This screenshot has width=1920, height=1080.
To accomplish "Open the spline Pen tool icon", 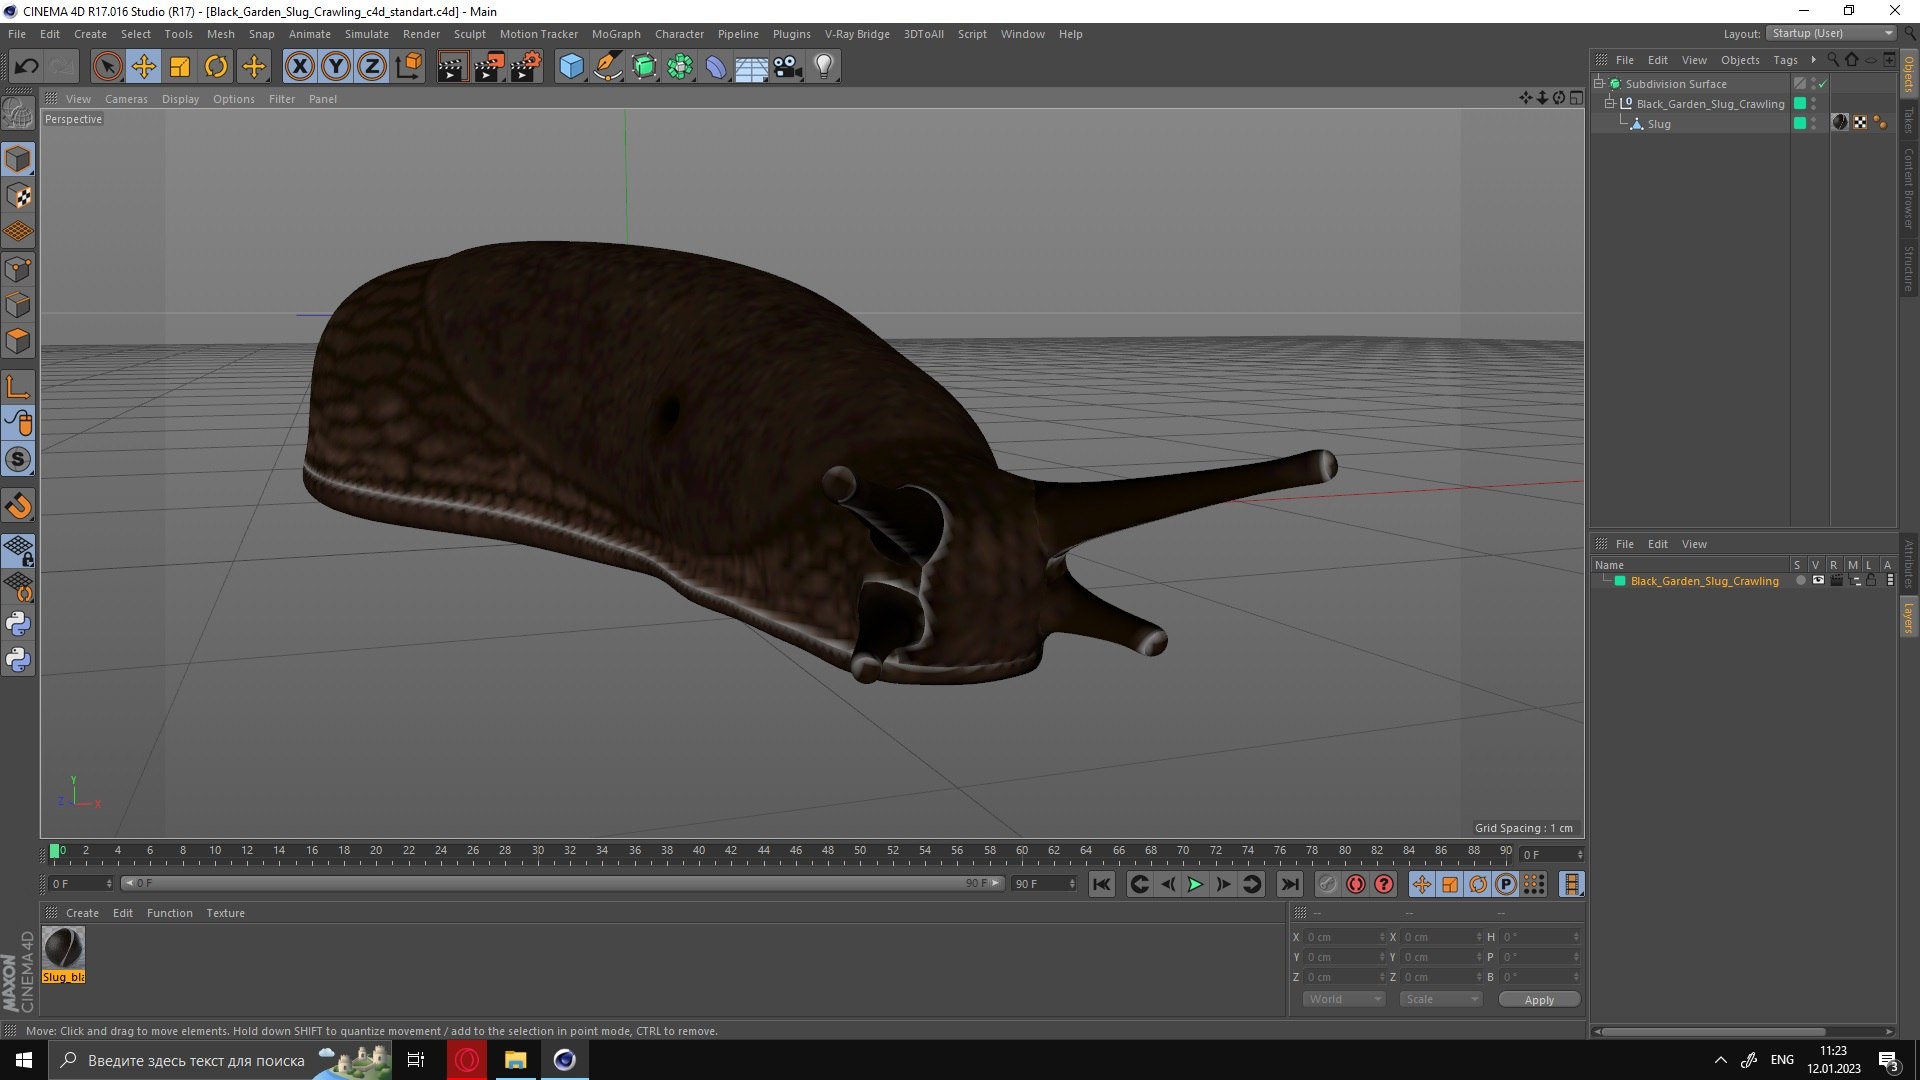I will 607,67.
